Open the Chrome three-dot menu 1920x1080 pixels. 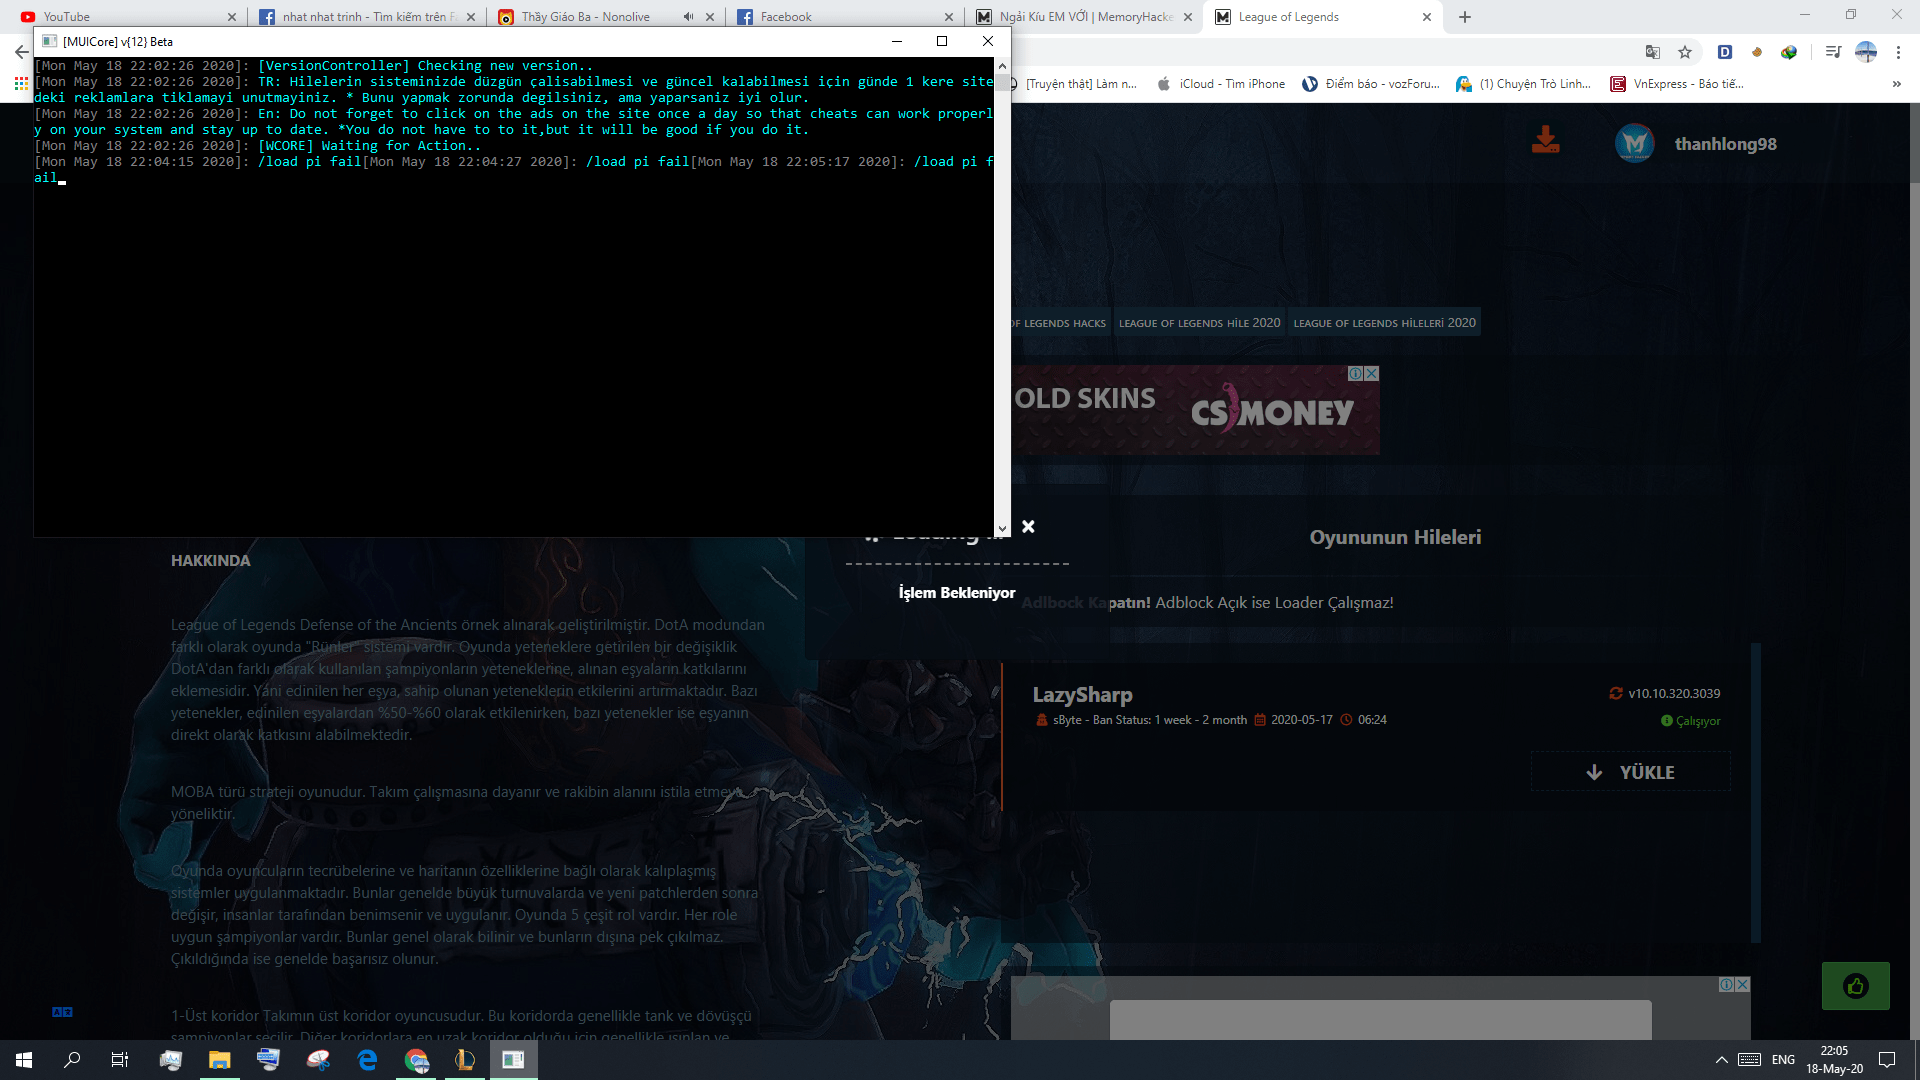(x=1898, y=52)
